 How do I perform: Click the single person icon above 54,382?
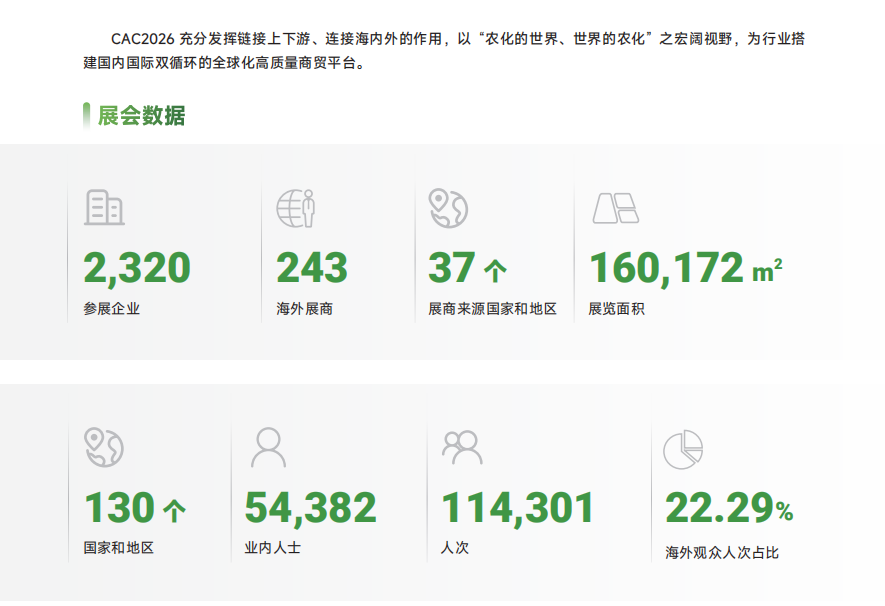pyautogui.click(x=268, y=447)
